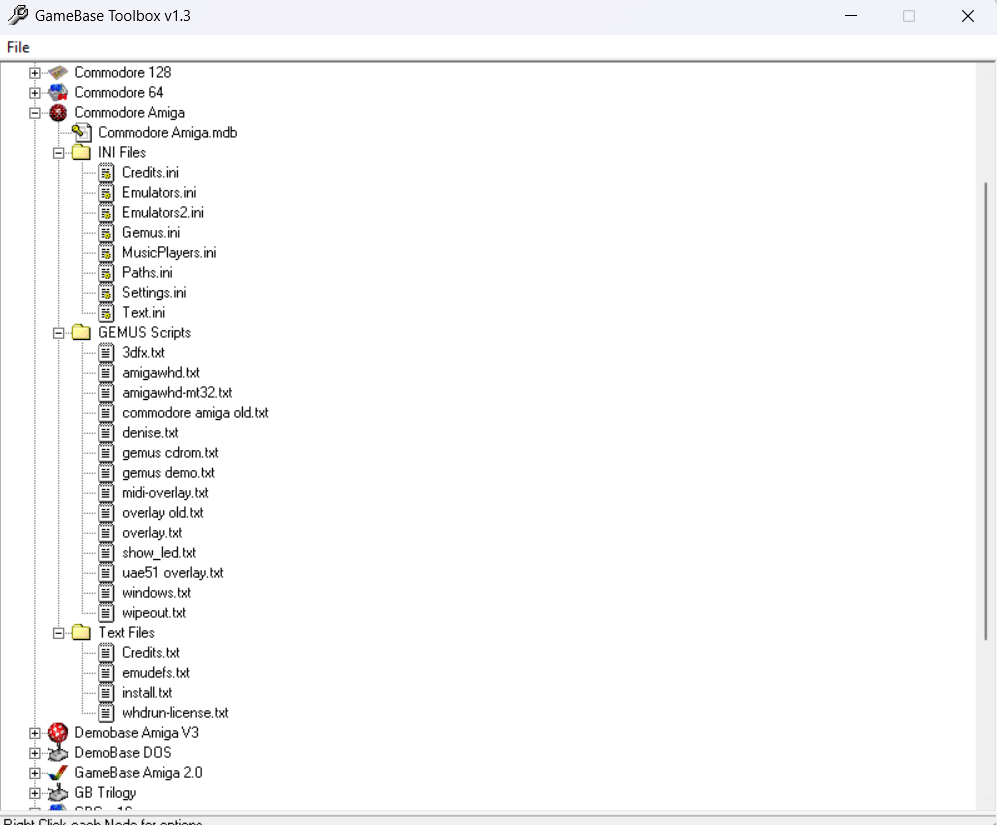Click the denise.txt document icon
This screenshot has height=825, width=997.
pyautogui.click(x=106, y=433)
